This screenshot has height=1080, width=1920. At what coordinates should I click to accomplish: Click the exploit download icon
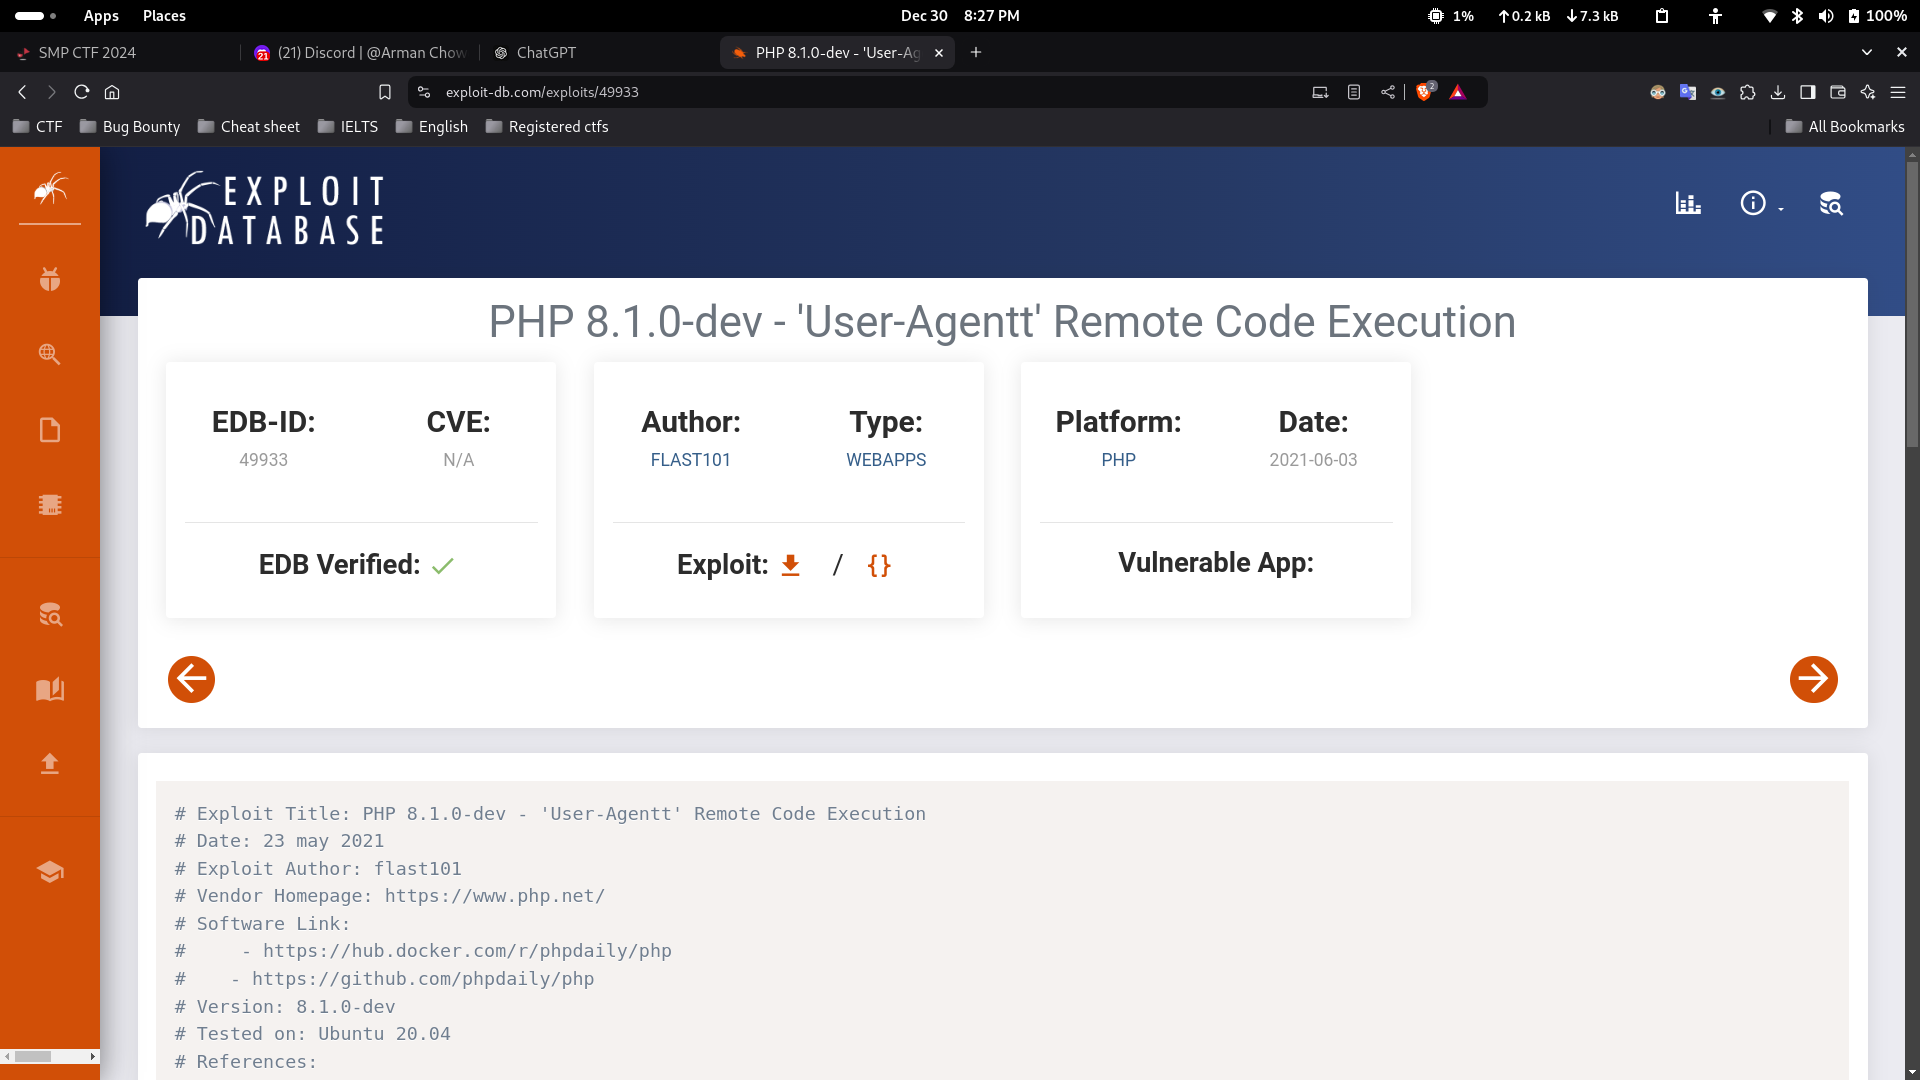[790, 565]
